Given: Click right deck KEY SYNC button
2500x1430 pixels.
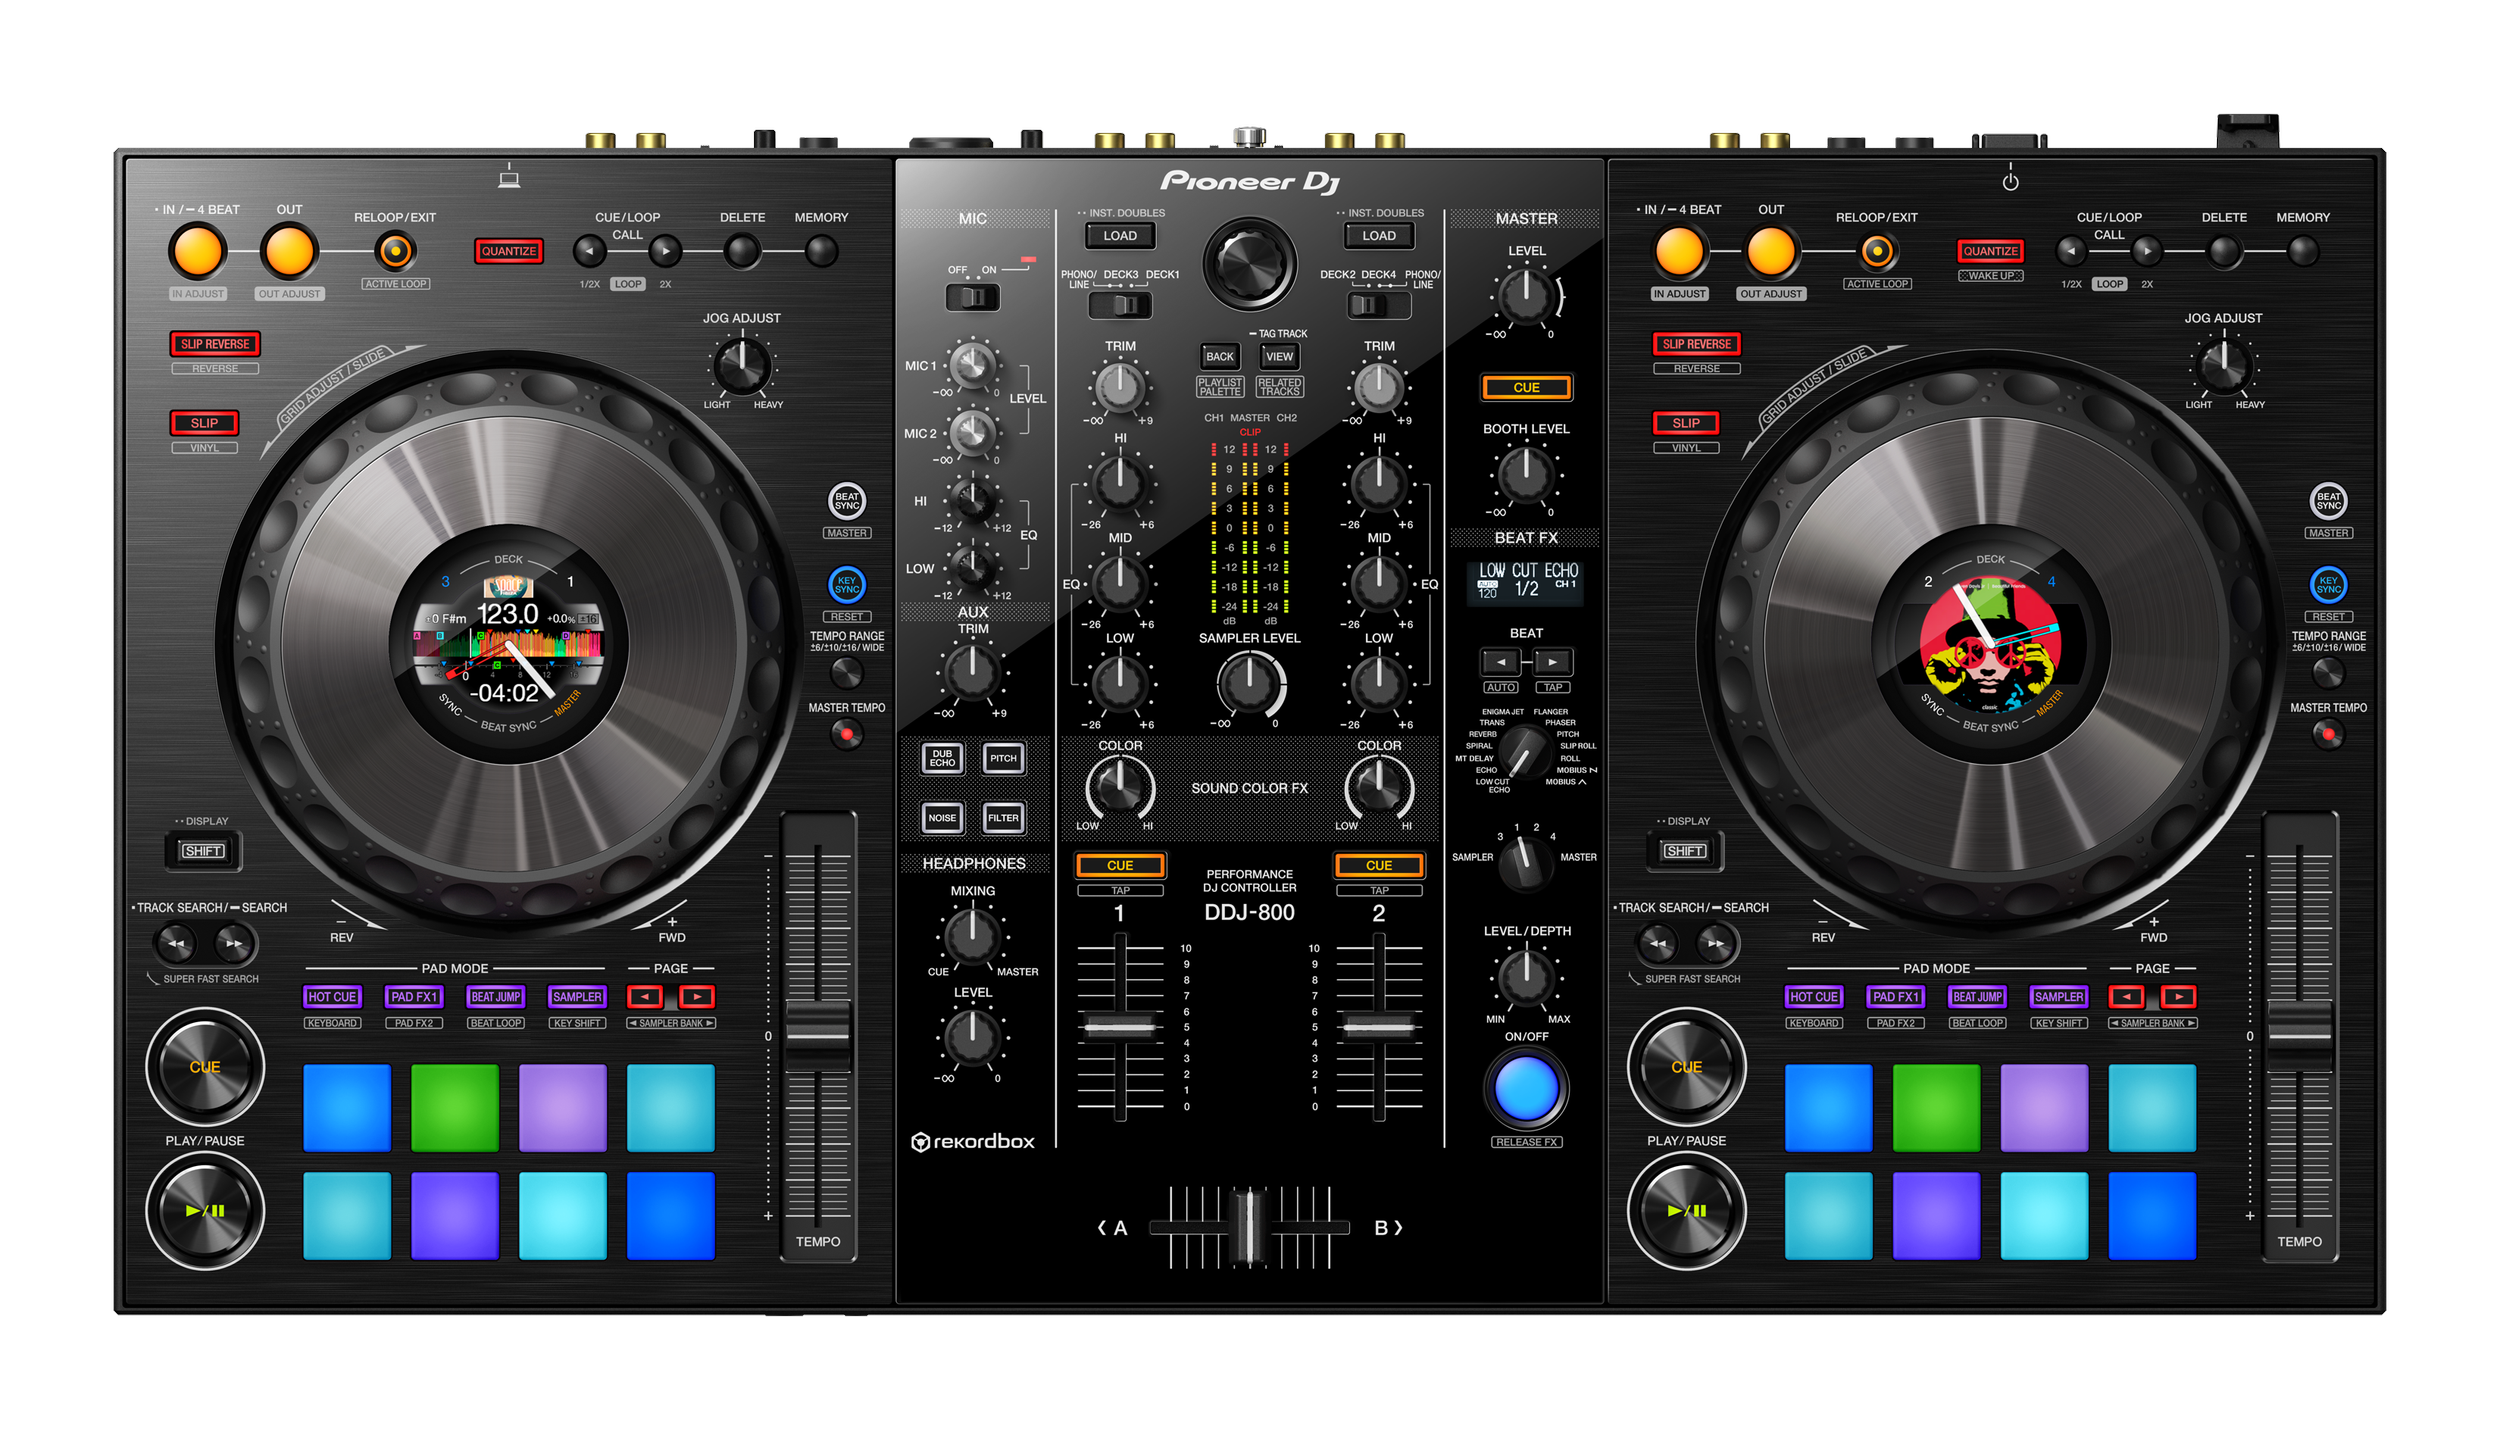Looking at the screenshot, I should tap(2328, 585).
